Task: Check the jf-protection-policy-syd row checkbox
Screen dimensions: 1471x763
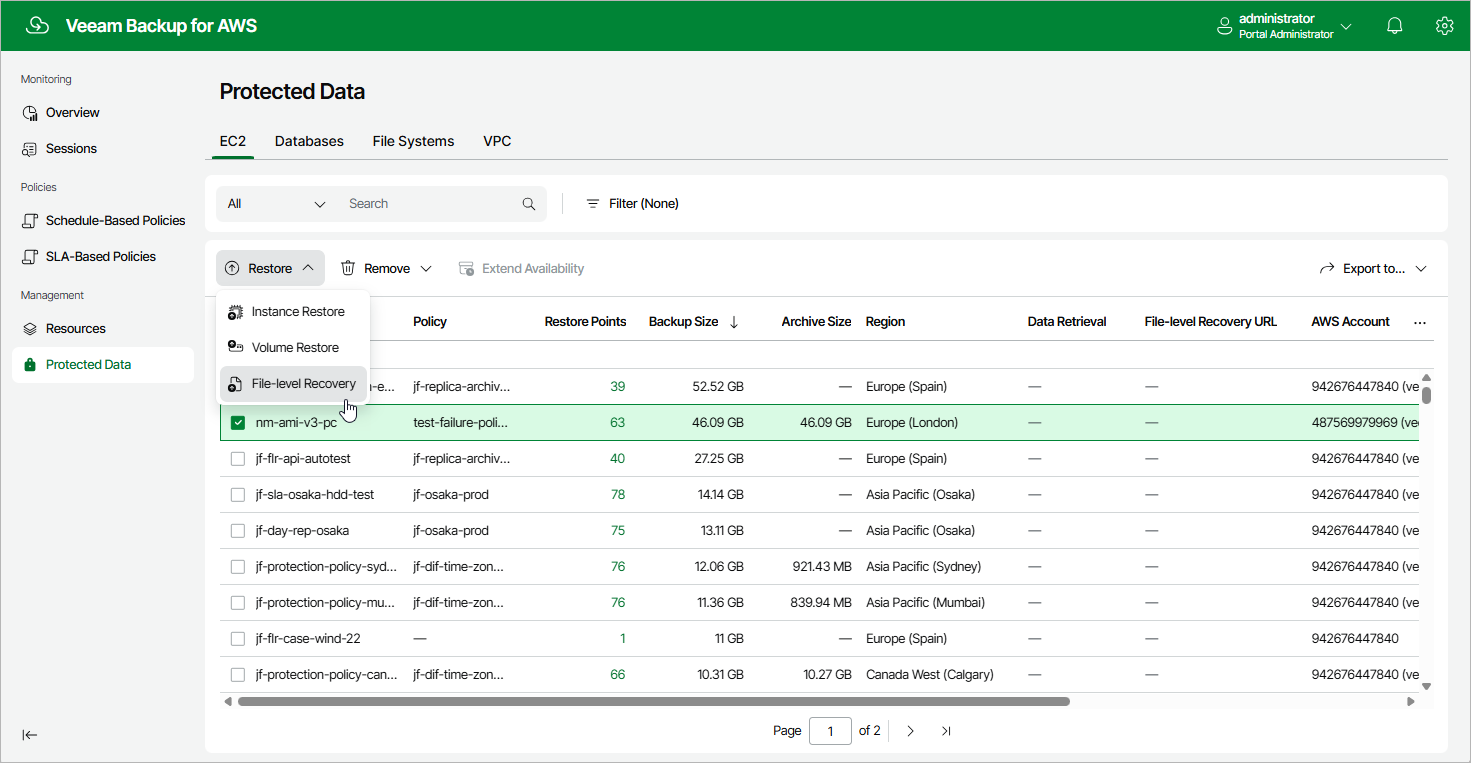Action: coord(238,567)
